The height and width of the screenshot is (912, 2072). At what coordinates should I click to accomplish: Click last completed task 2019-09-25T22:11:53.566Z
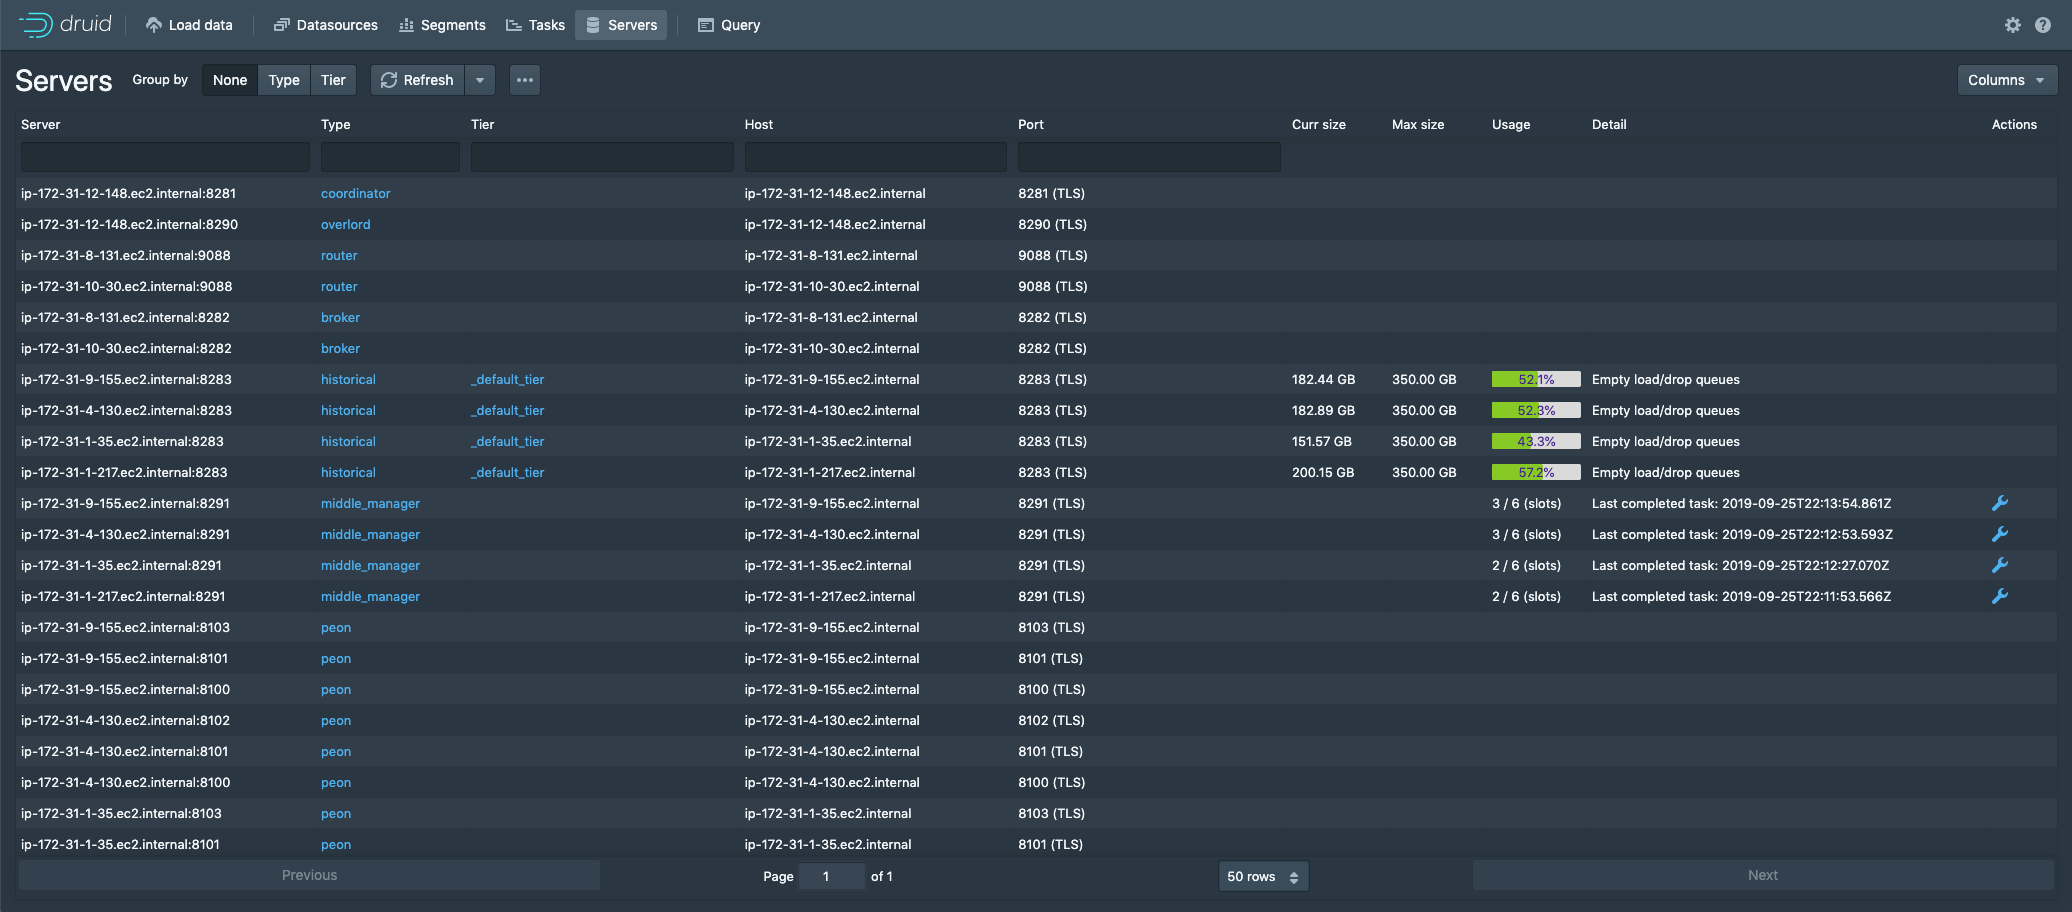(x=1741, y=596)
